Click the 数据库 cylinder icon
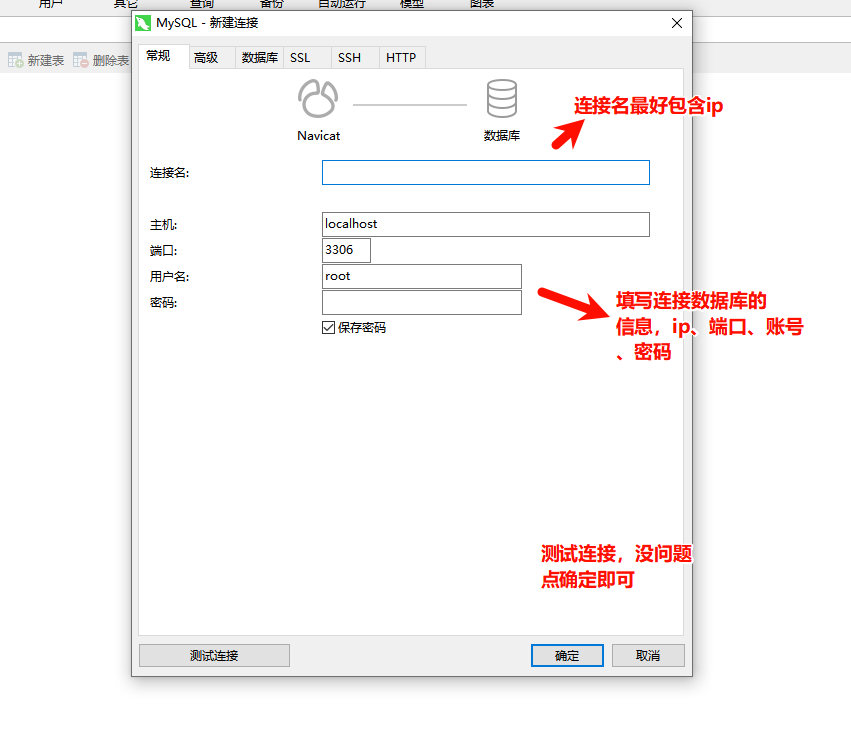 501,98
